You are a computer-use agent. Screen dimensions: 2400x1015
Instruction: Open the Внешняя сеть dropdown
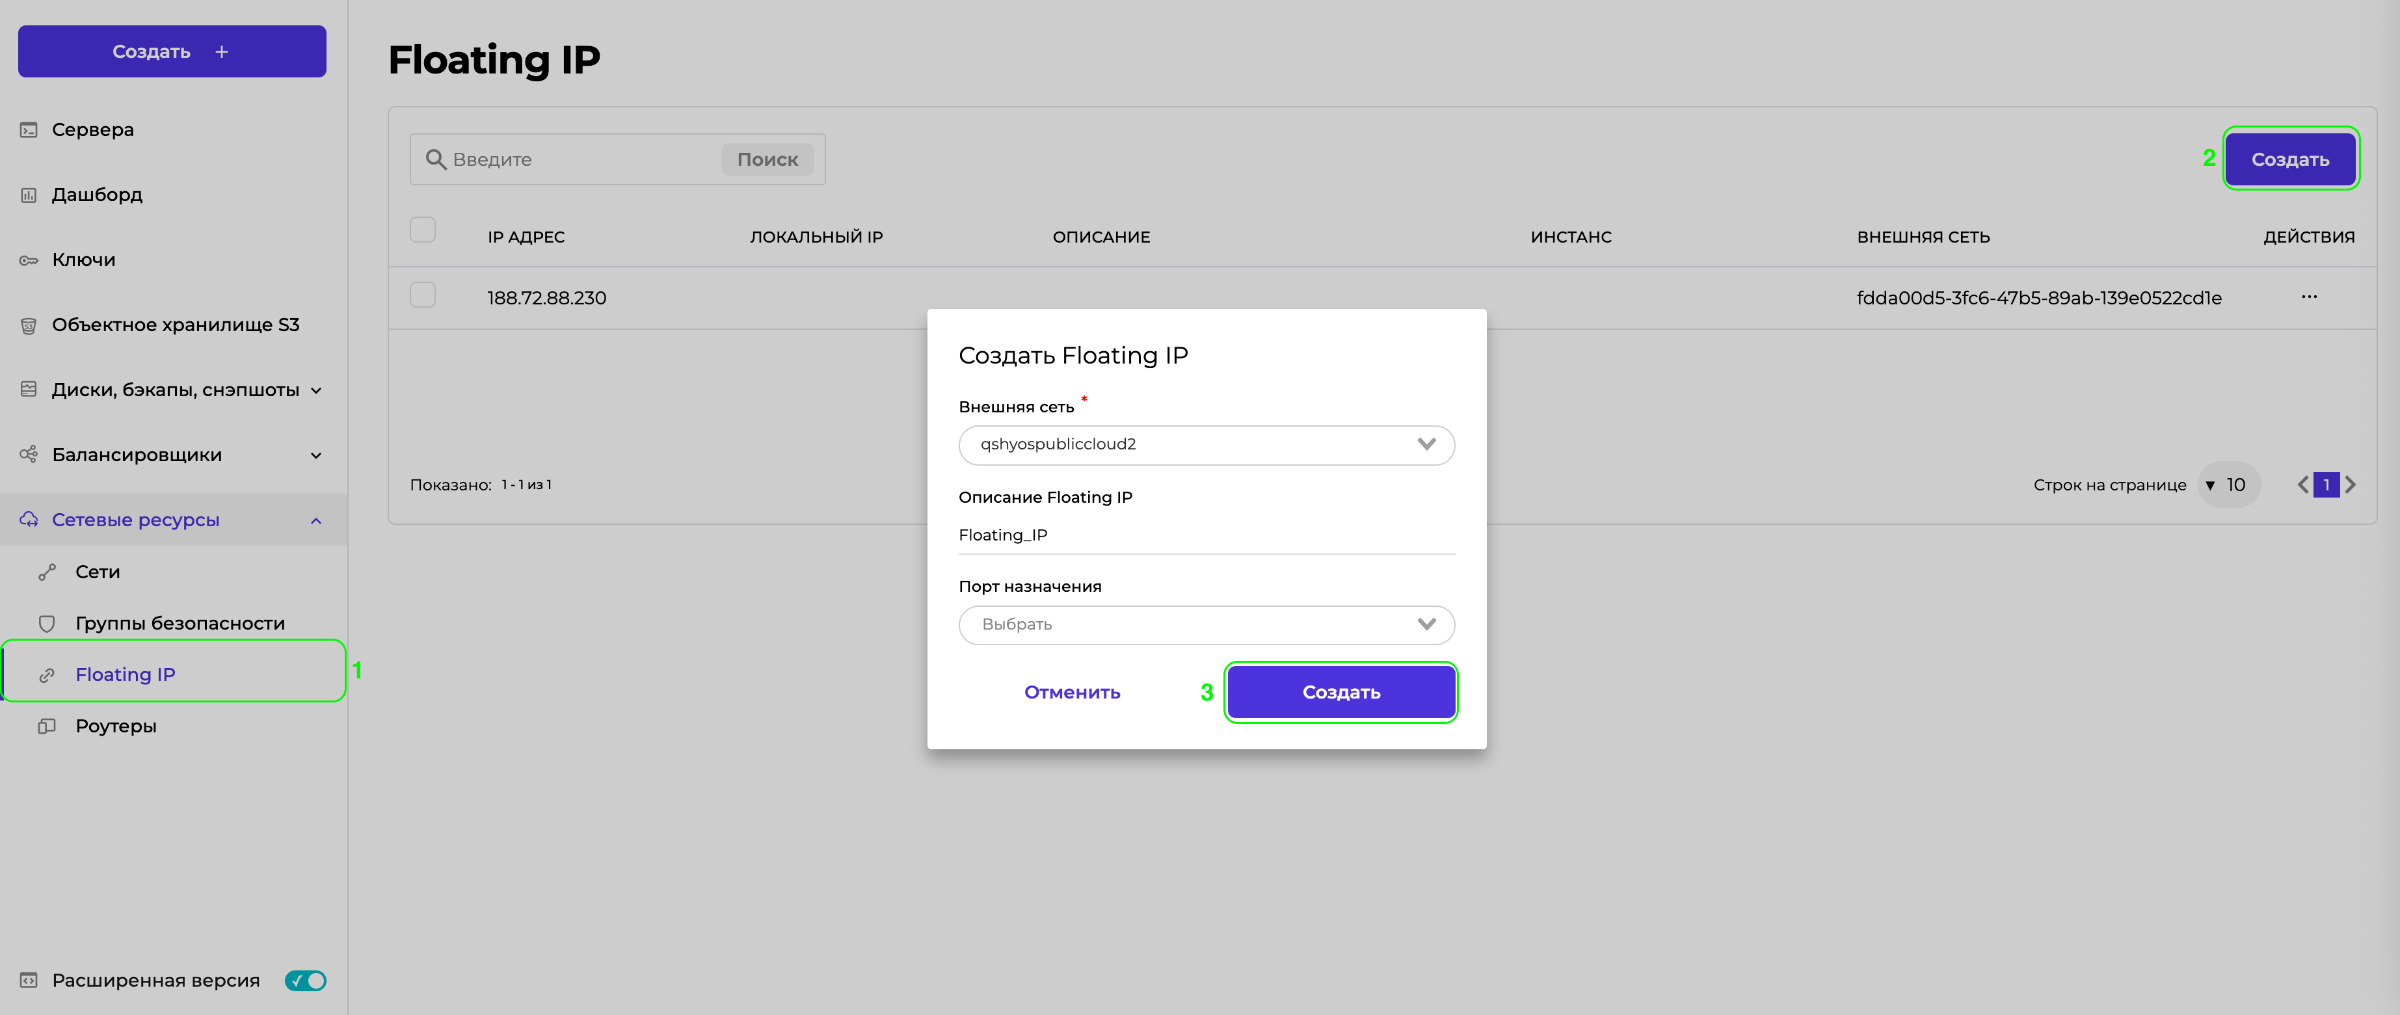point(1206,445)
